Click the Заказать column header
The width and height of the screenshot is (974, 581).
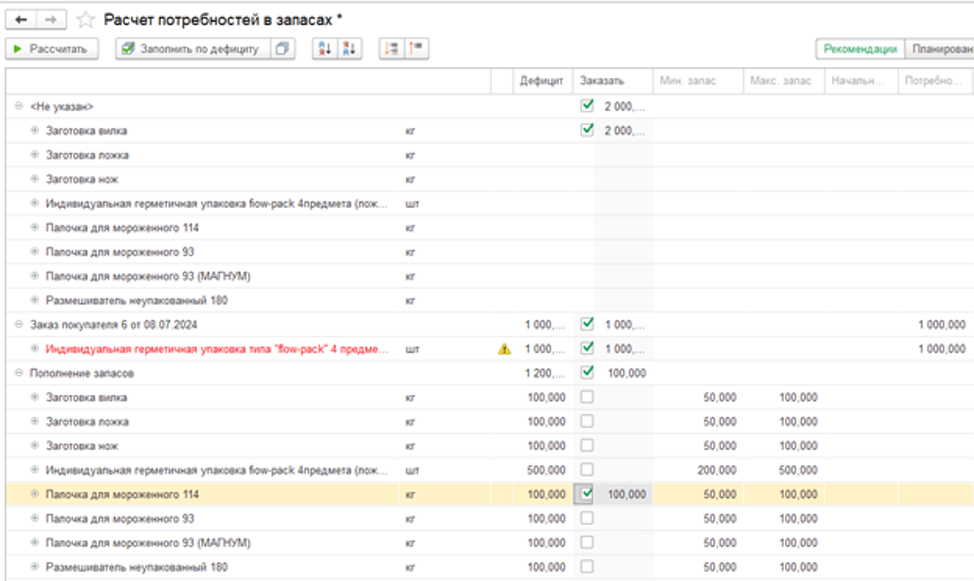tap(612, 81)
